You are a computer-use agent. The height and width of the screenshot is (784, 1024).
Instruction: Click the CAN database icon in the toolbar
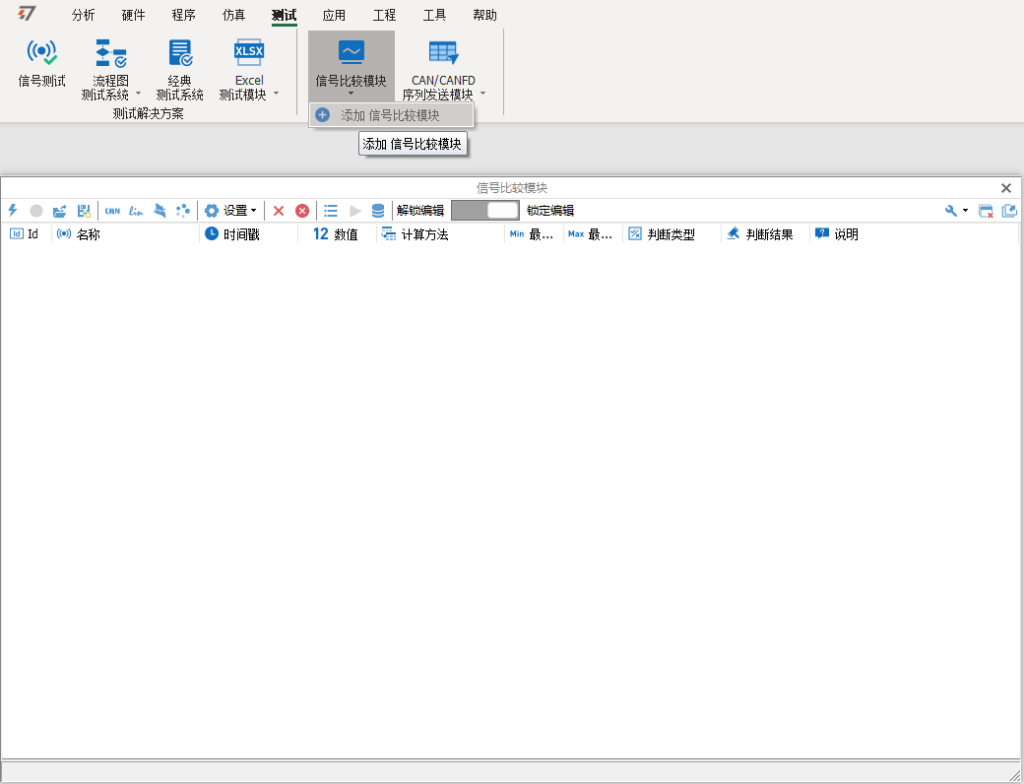111,210
